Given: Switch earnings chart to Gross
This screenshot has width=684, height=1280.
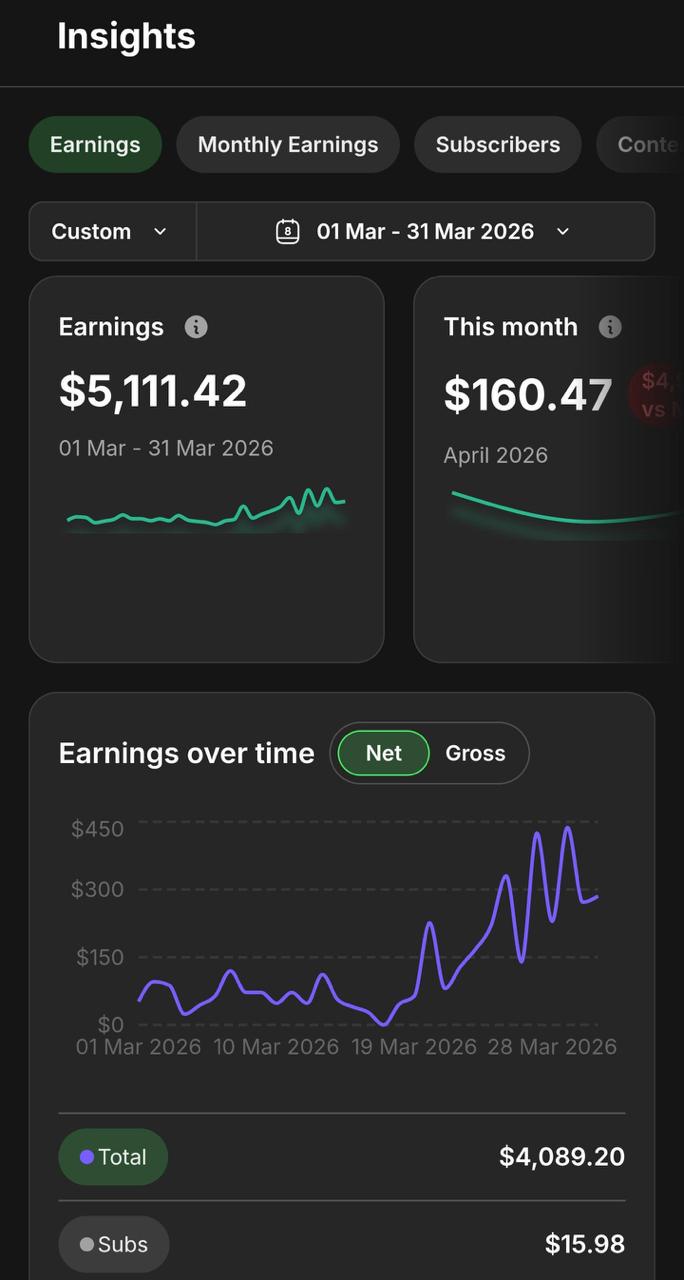Looking at the screenshot, I should tap(475, 753).
